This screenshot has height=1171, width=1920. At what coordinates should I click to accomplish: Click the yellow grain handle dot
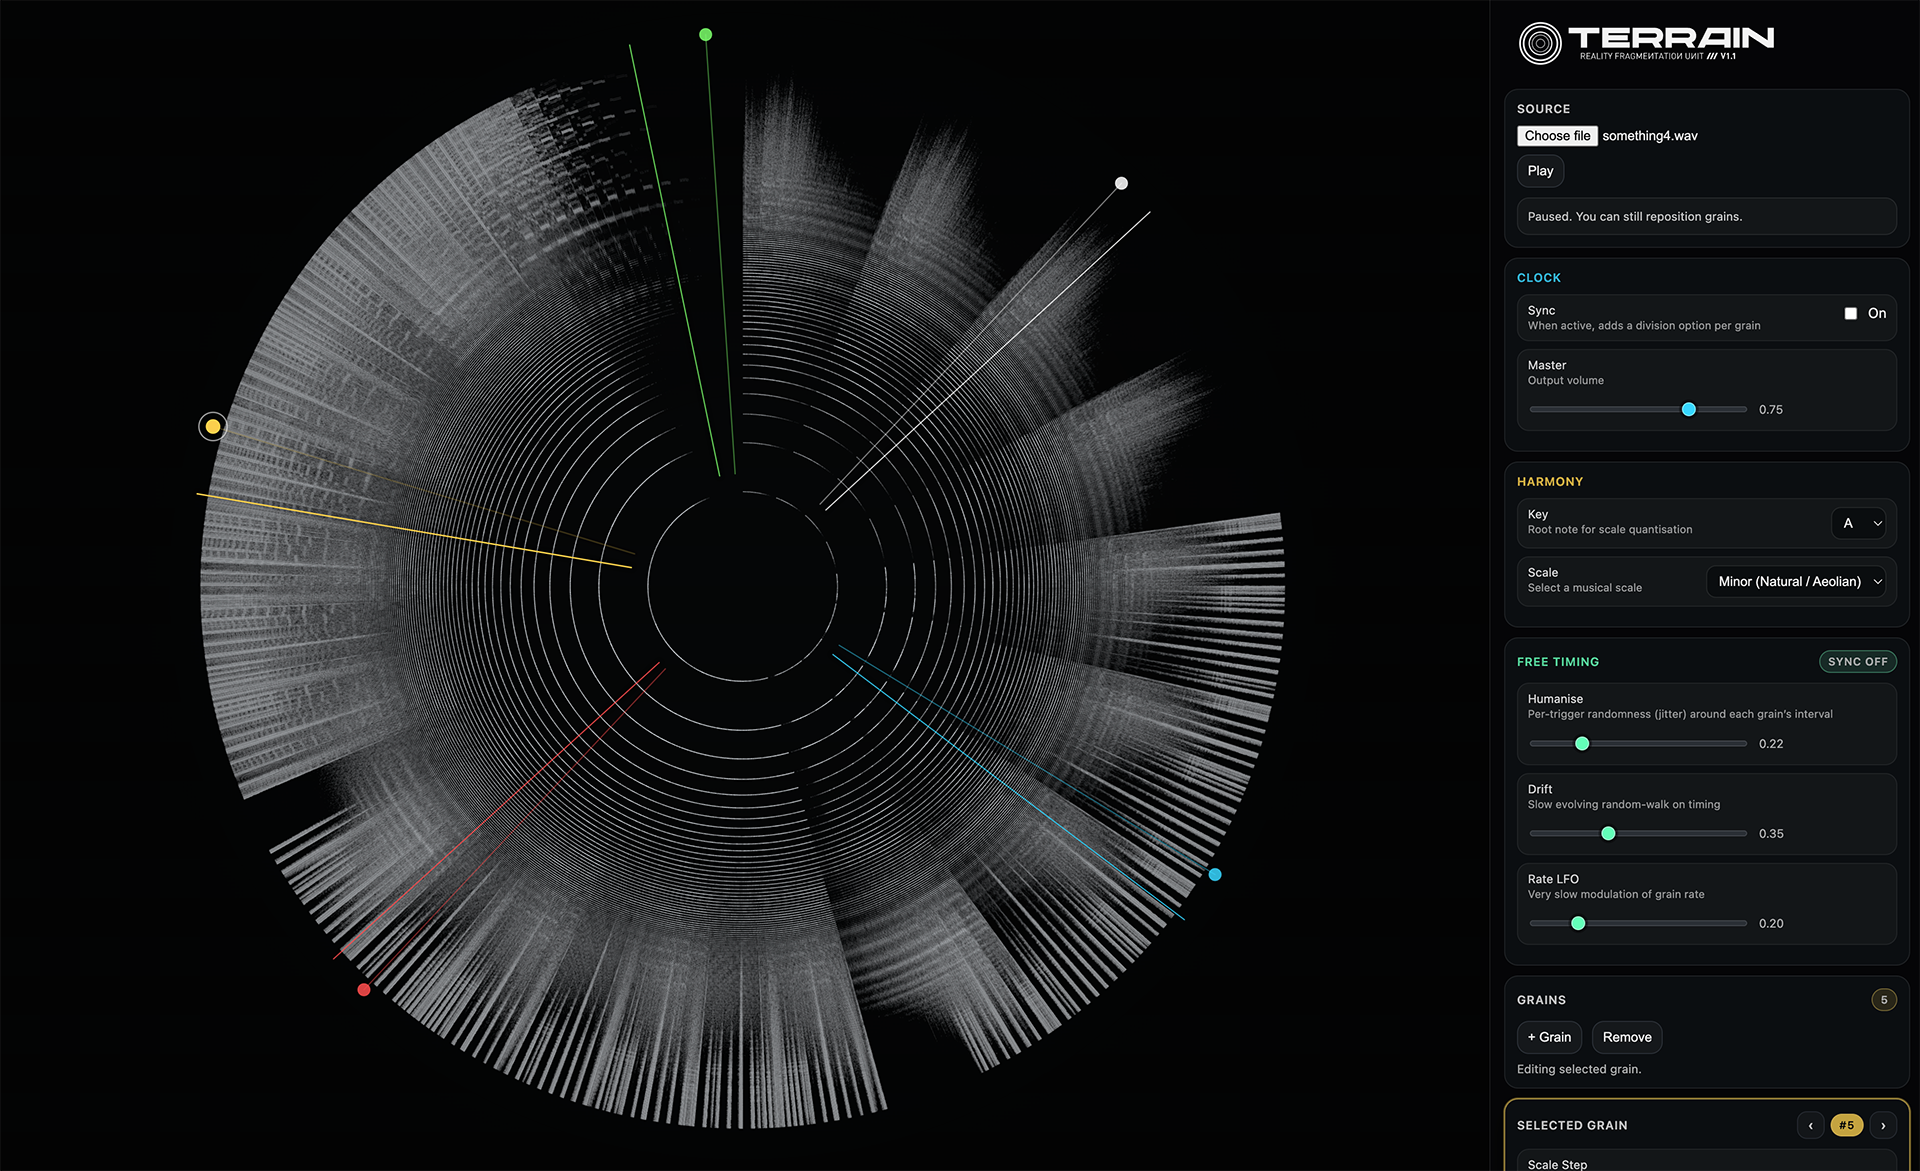click(212, 427)
